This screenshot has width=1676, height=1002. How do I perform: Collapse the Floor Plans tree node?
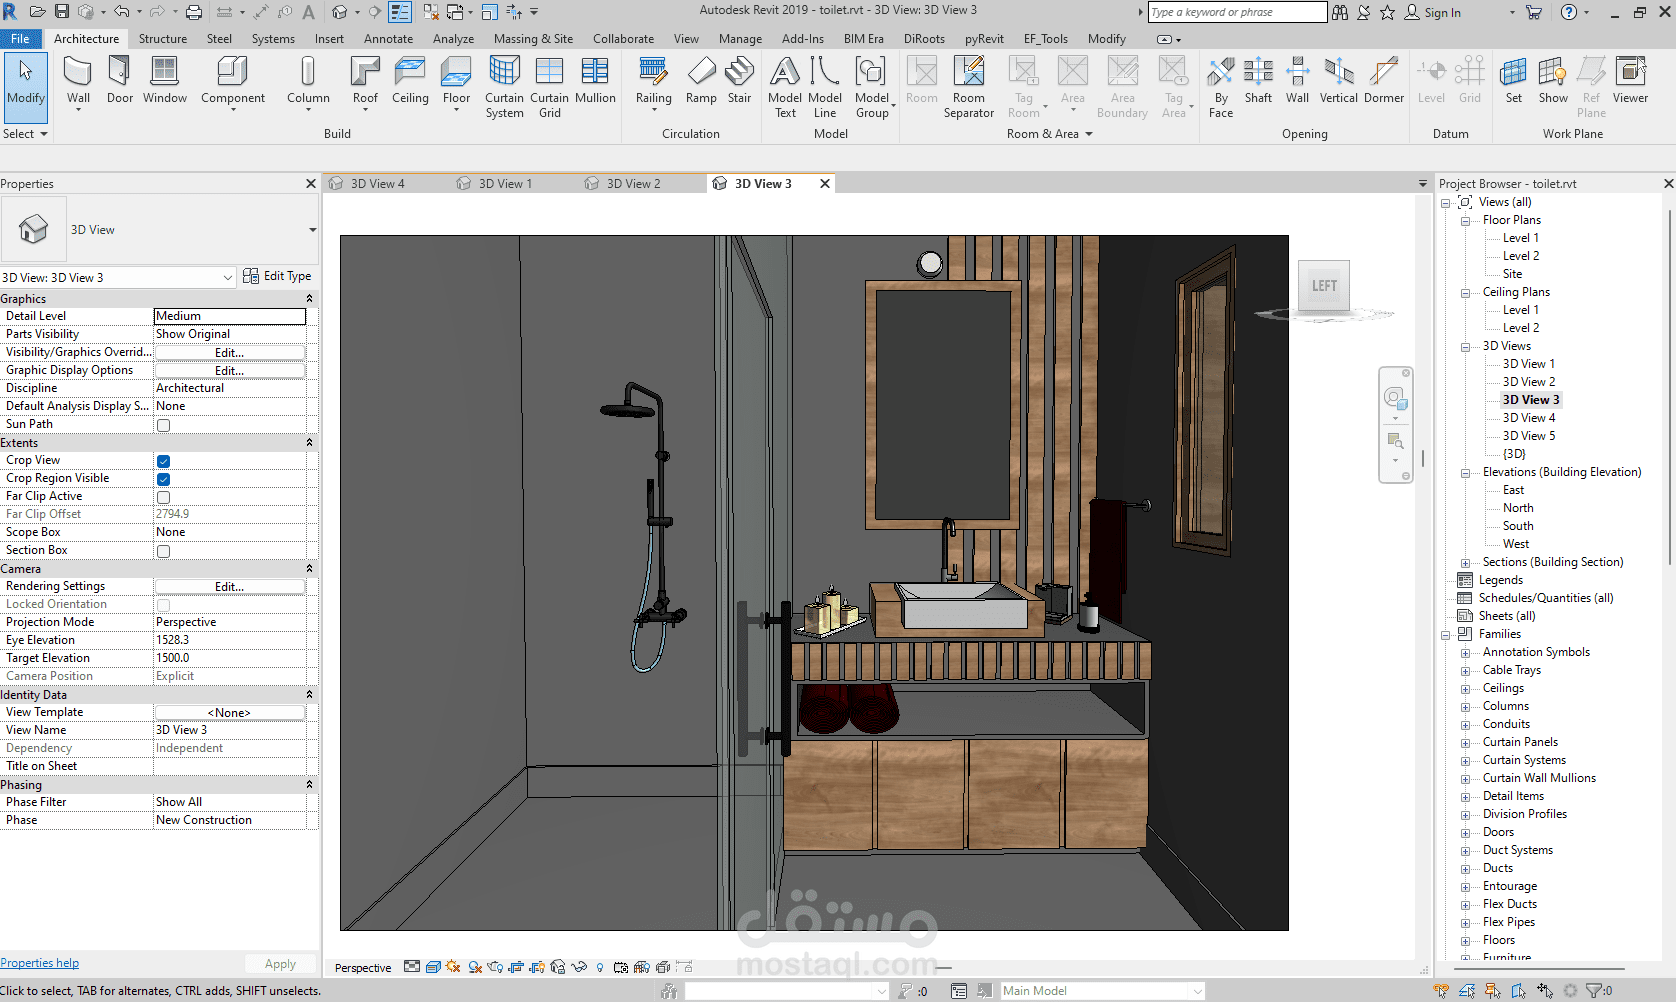(x=1465, y=221)
